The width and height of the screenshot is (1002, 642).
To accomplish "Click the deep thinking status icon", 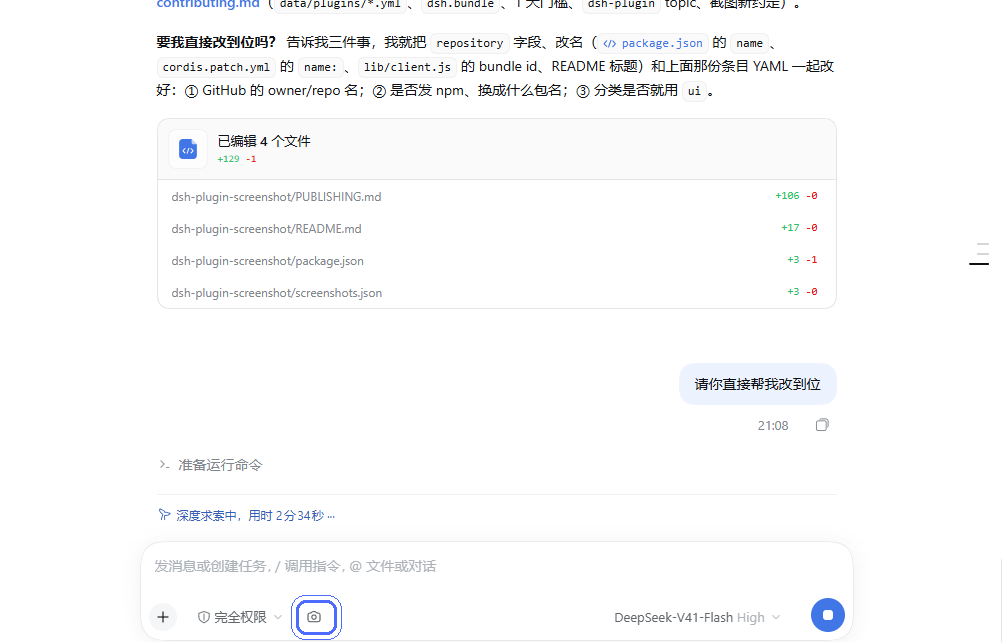I will point(164,515).
